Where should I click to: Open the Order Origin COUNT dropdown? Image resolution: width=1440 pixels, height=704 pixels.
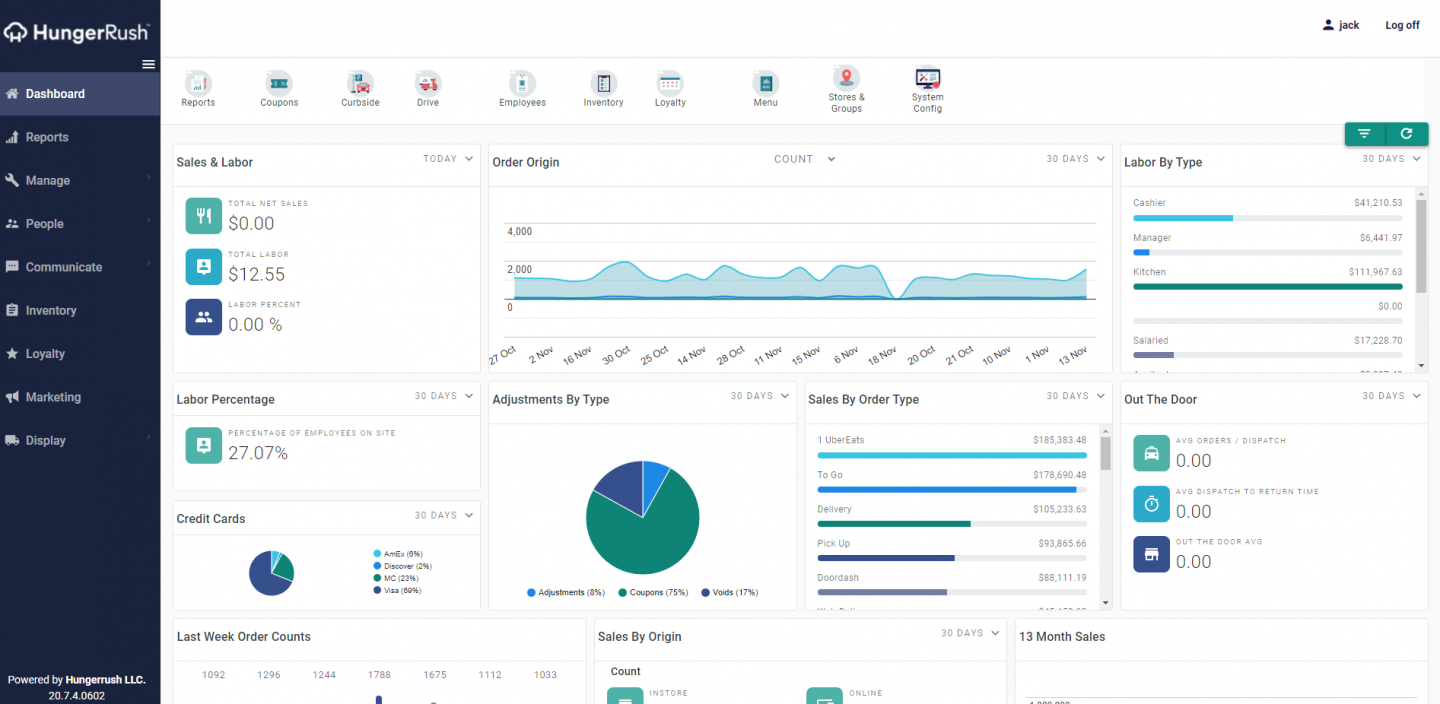pos(805,159)
